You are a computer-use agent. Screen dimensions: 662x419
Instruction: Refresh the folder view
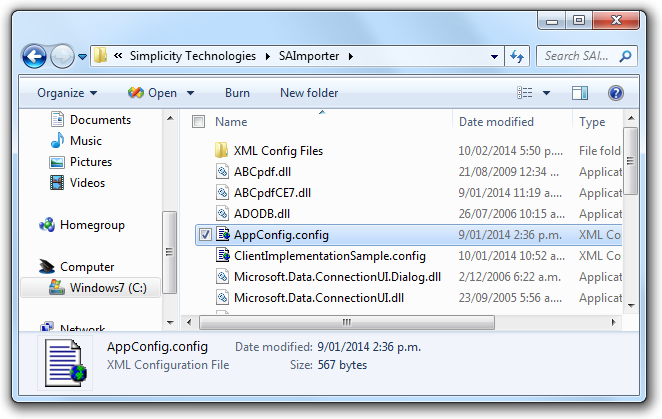[517, 56]
